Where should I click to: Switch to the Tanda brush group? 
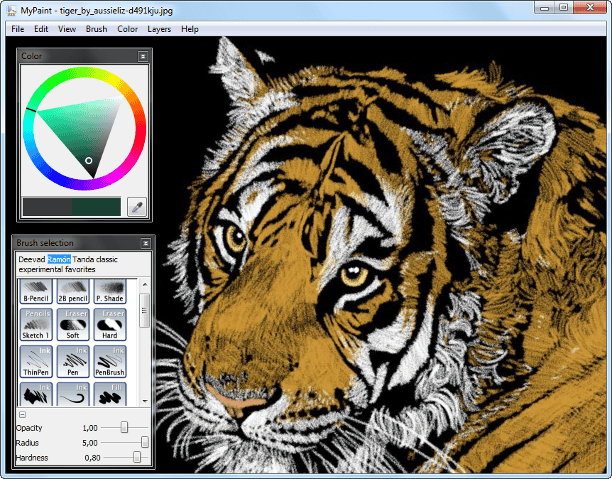click(83, 259)
